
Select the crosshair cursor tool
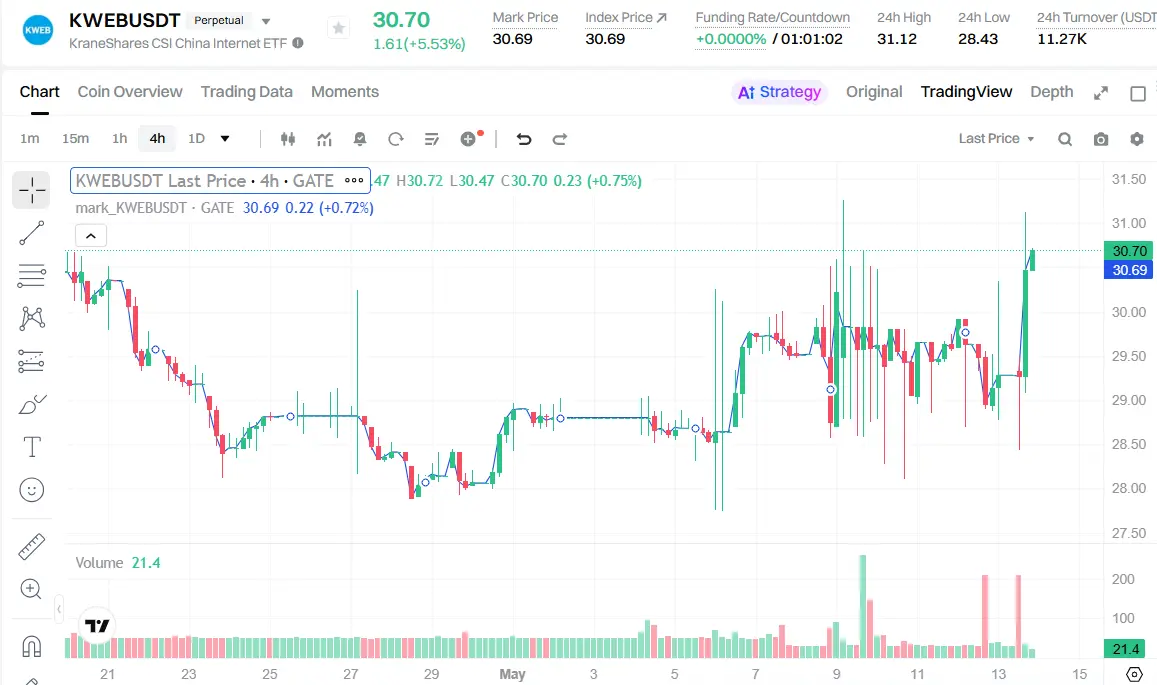tap(32, 190)
